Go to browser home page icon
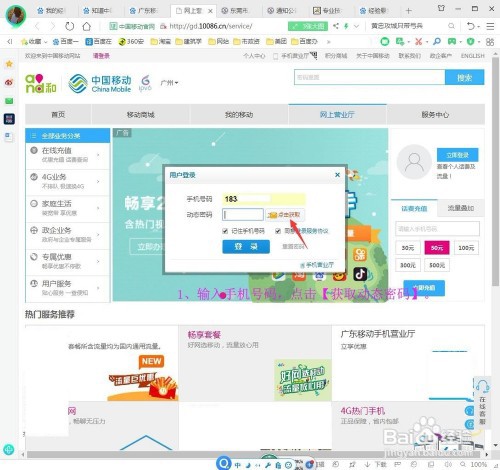Viewport: 500px width, 470px height. [x=87, y=26]
